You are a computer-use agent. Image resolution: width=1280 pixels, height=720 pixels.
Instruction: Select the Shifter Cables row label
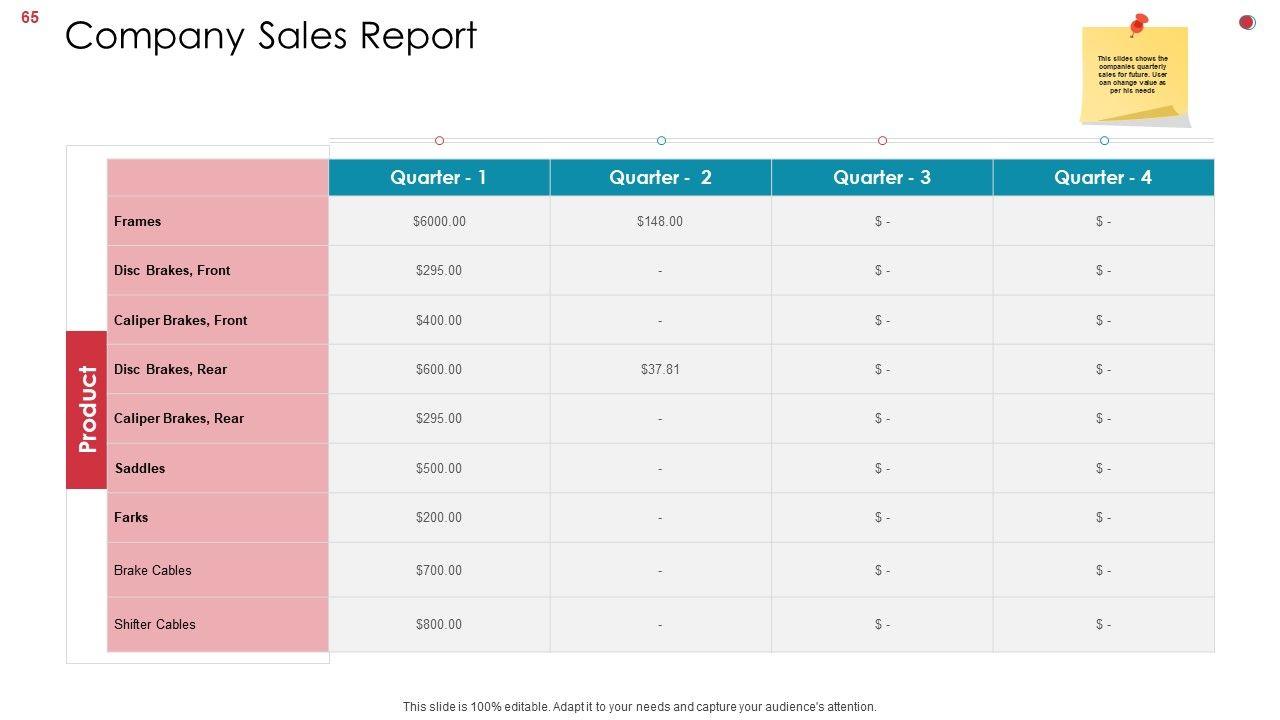(x=155, y=624)
